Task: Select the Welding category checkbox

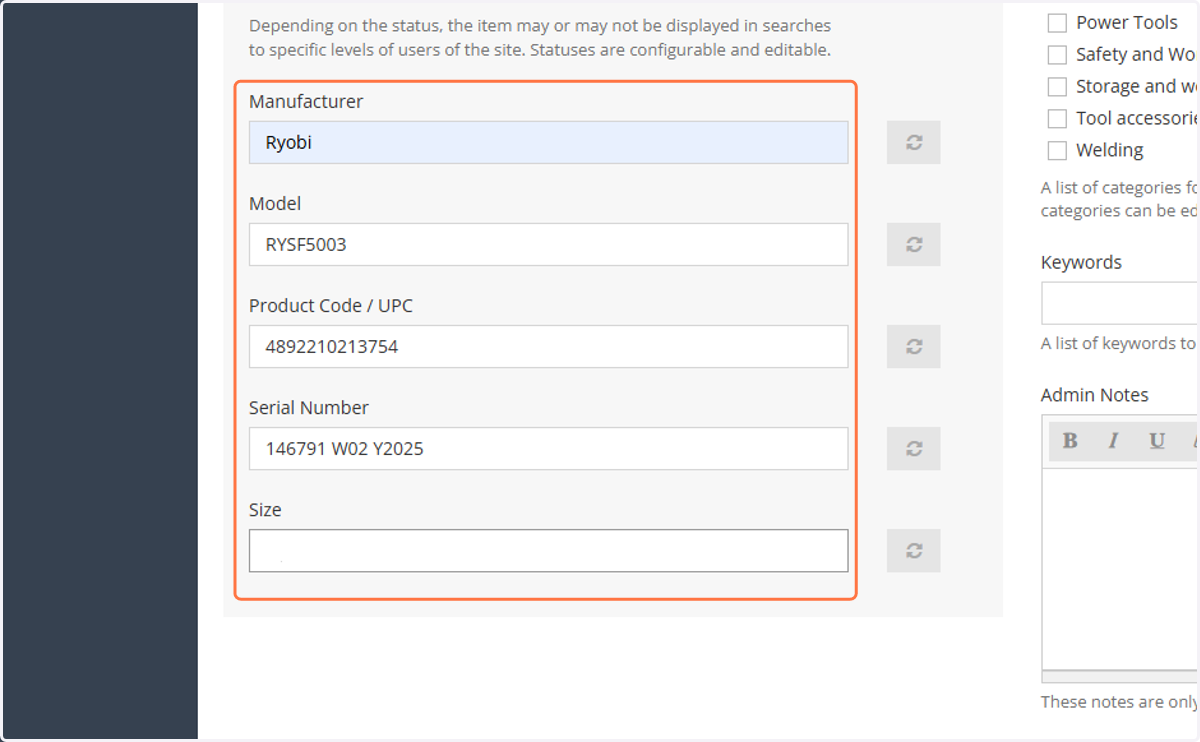Action: (1057, 150)
